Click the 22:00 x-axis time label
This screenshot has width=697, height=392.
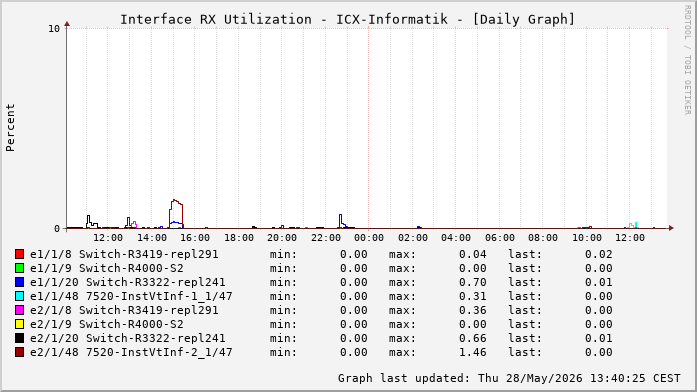[326, 238]
